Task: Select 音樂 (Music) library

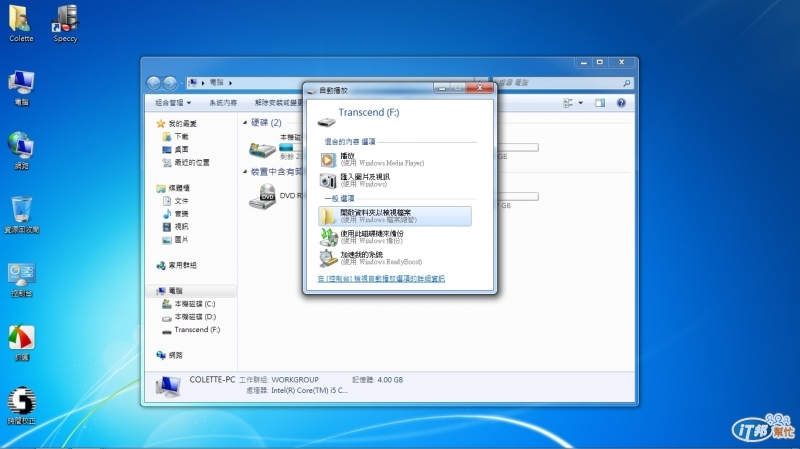Action: [175, 214]
